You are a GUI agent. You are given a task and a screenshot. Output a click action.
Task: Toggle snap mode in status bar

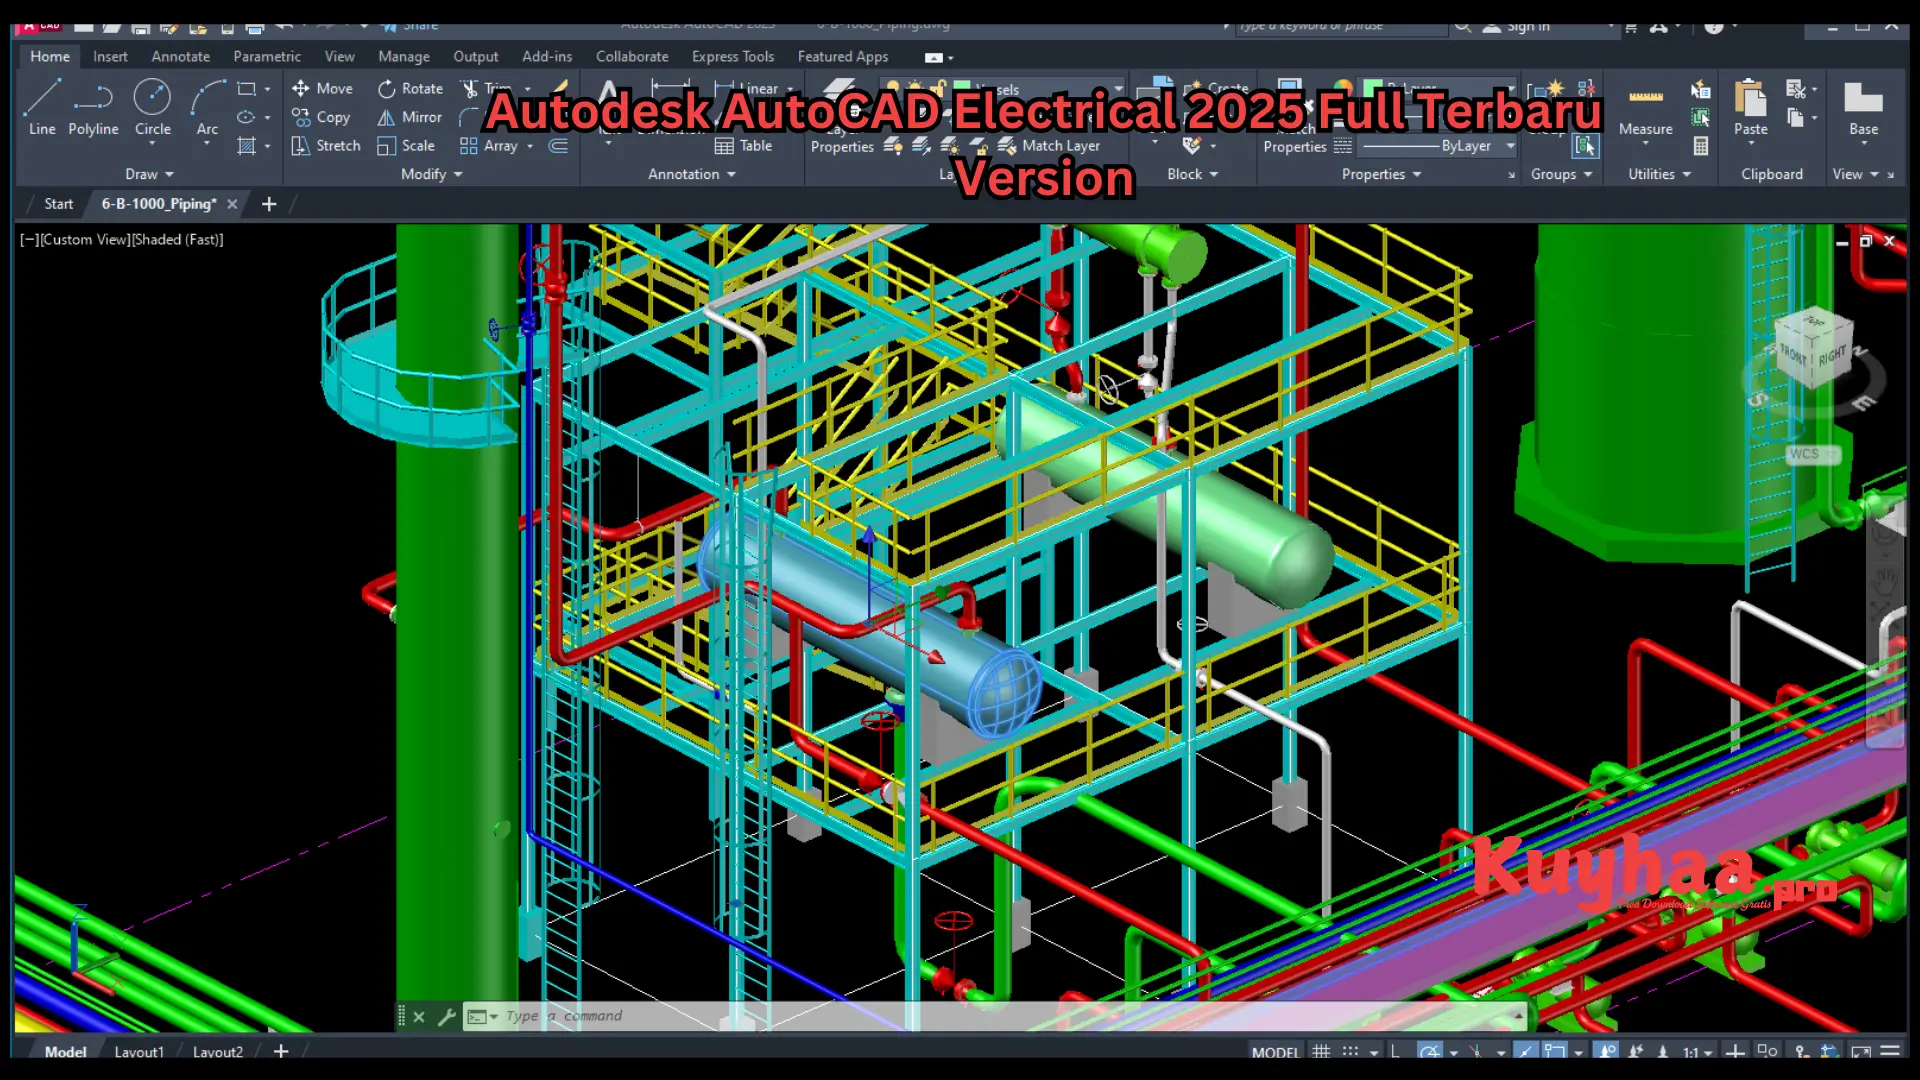(1349, 1051)
